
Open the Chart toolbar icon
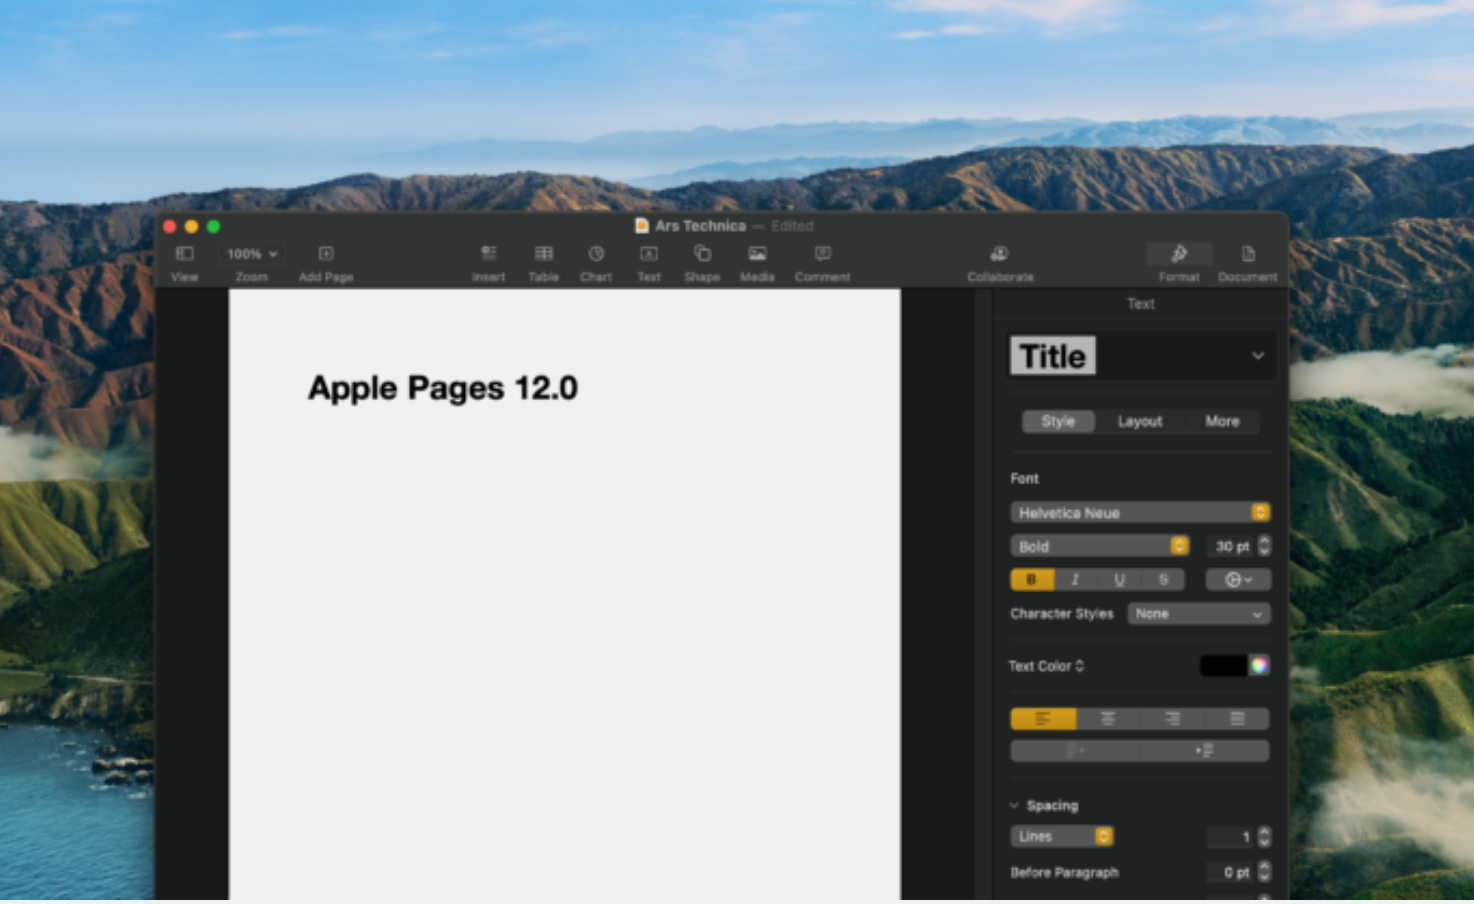coord(596,254)
